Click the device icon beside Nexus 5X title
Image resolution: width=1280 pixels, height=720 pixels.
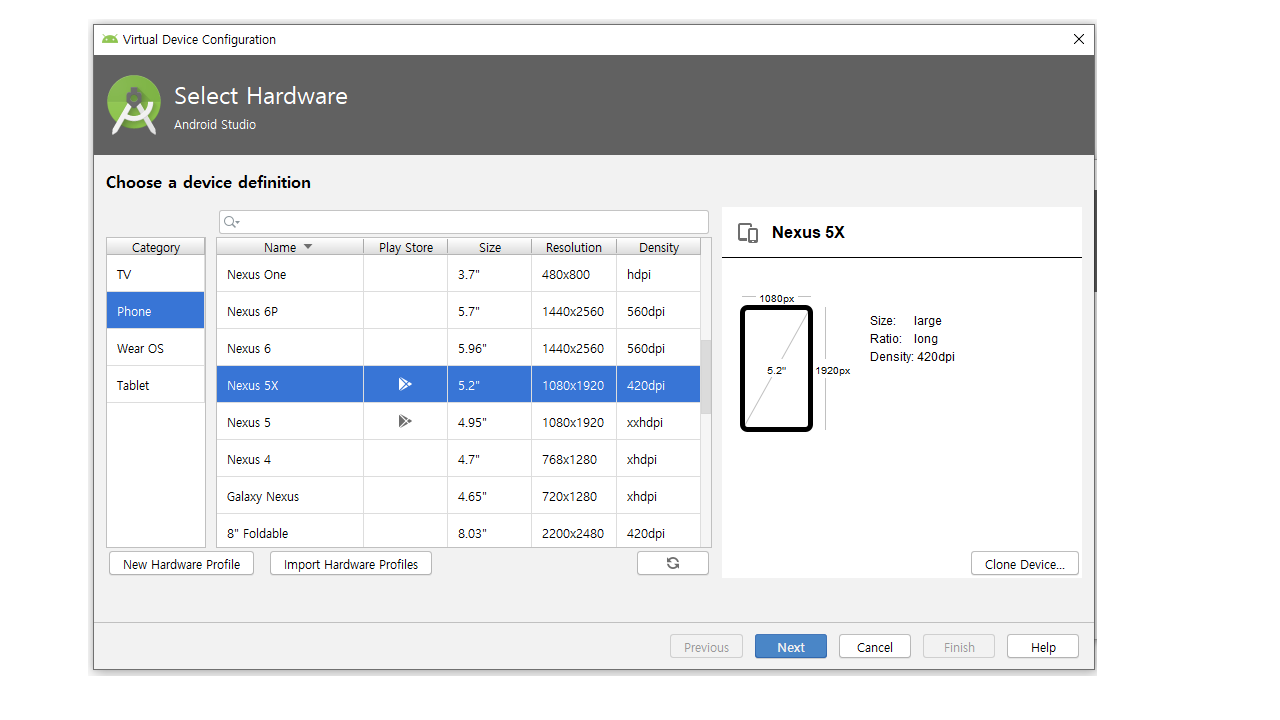coord(747,233)
